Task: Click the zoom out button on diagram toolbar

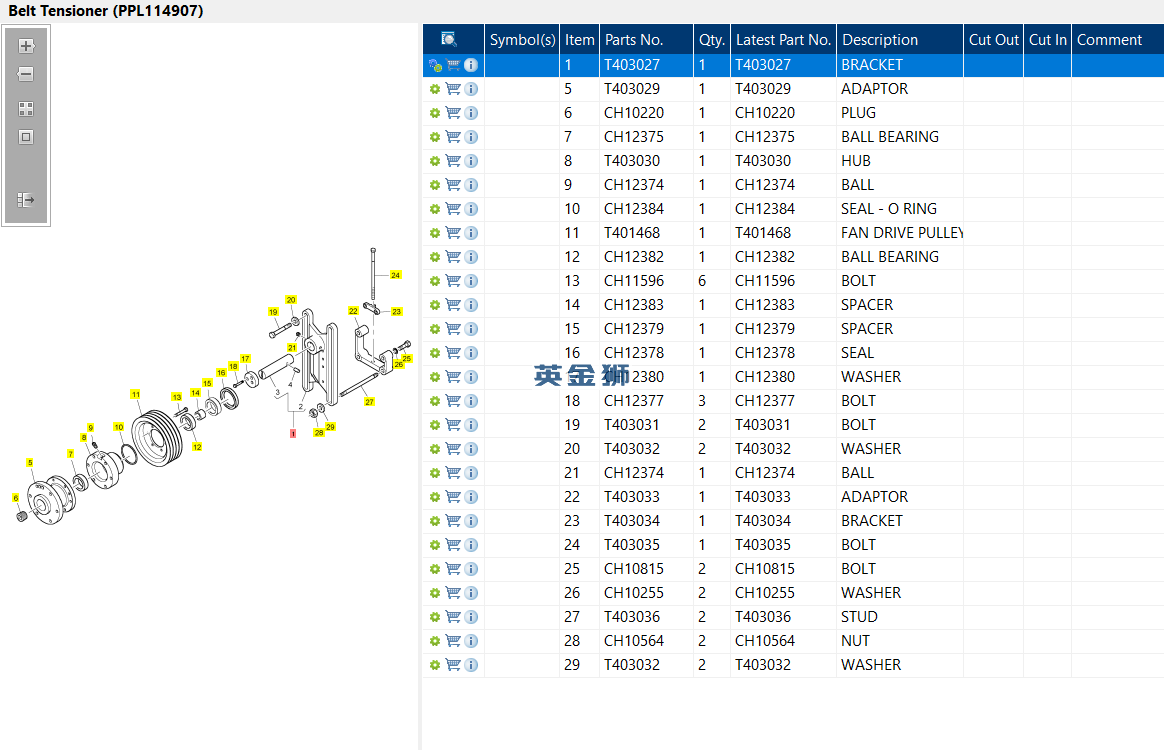Action: coord(26,74)
